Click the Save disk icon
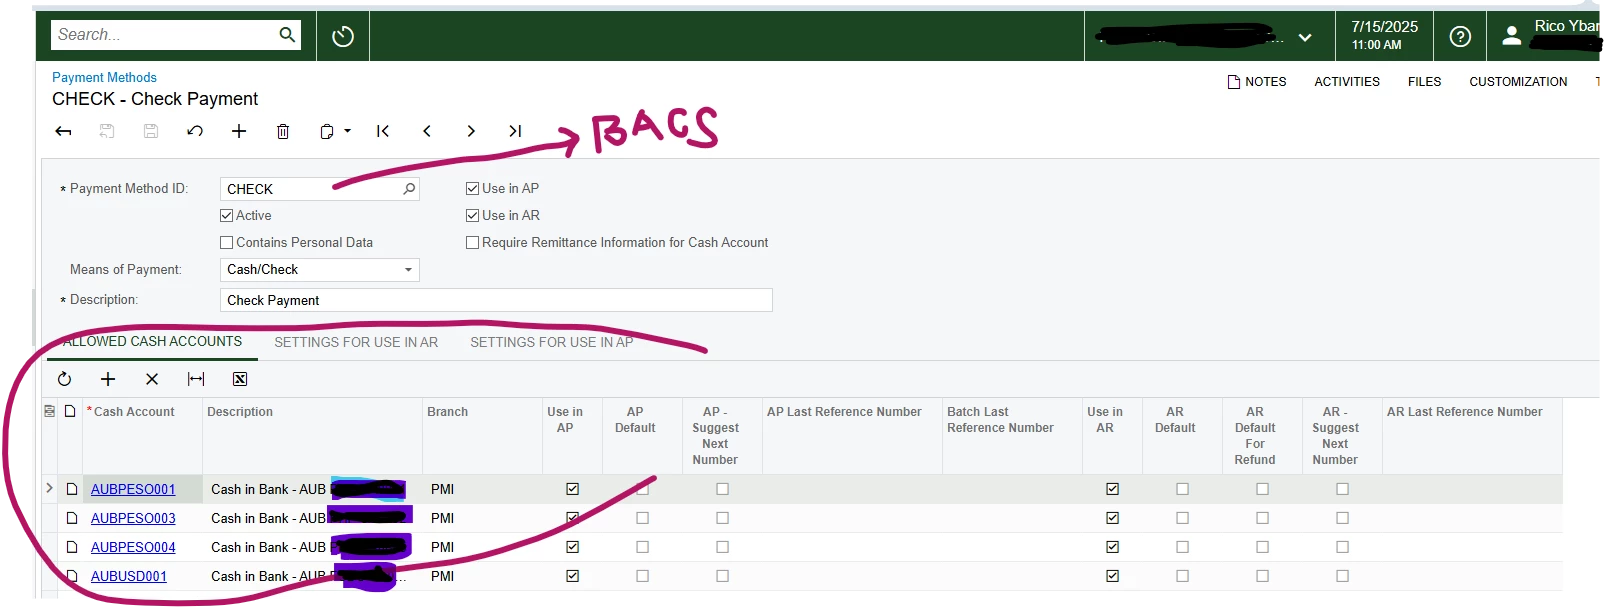 click(x=151, y=131)
